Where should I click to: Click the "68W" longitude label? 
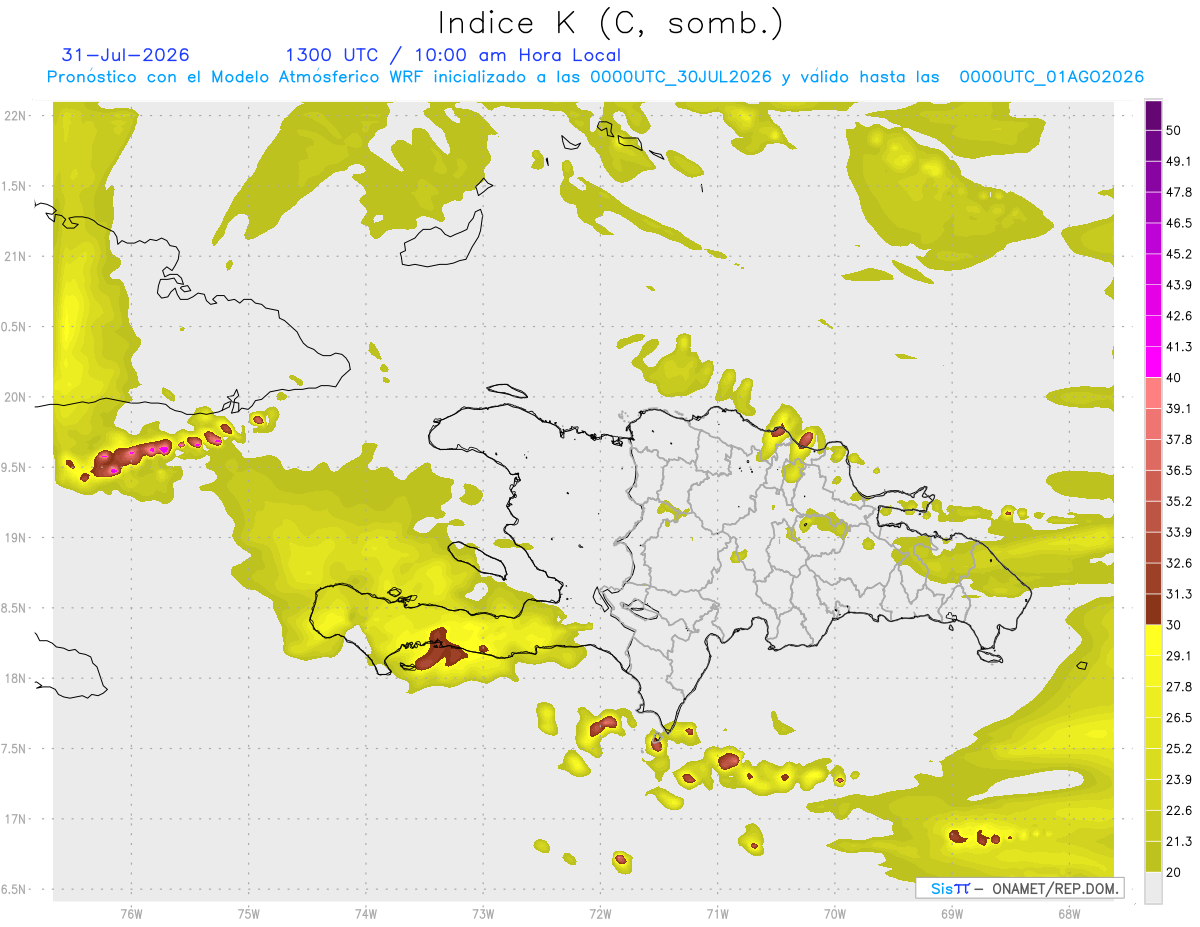pyautogui.click(x=1068, y=912)
